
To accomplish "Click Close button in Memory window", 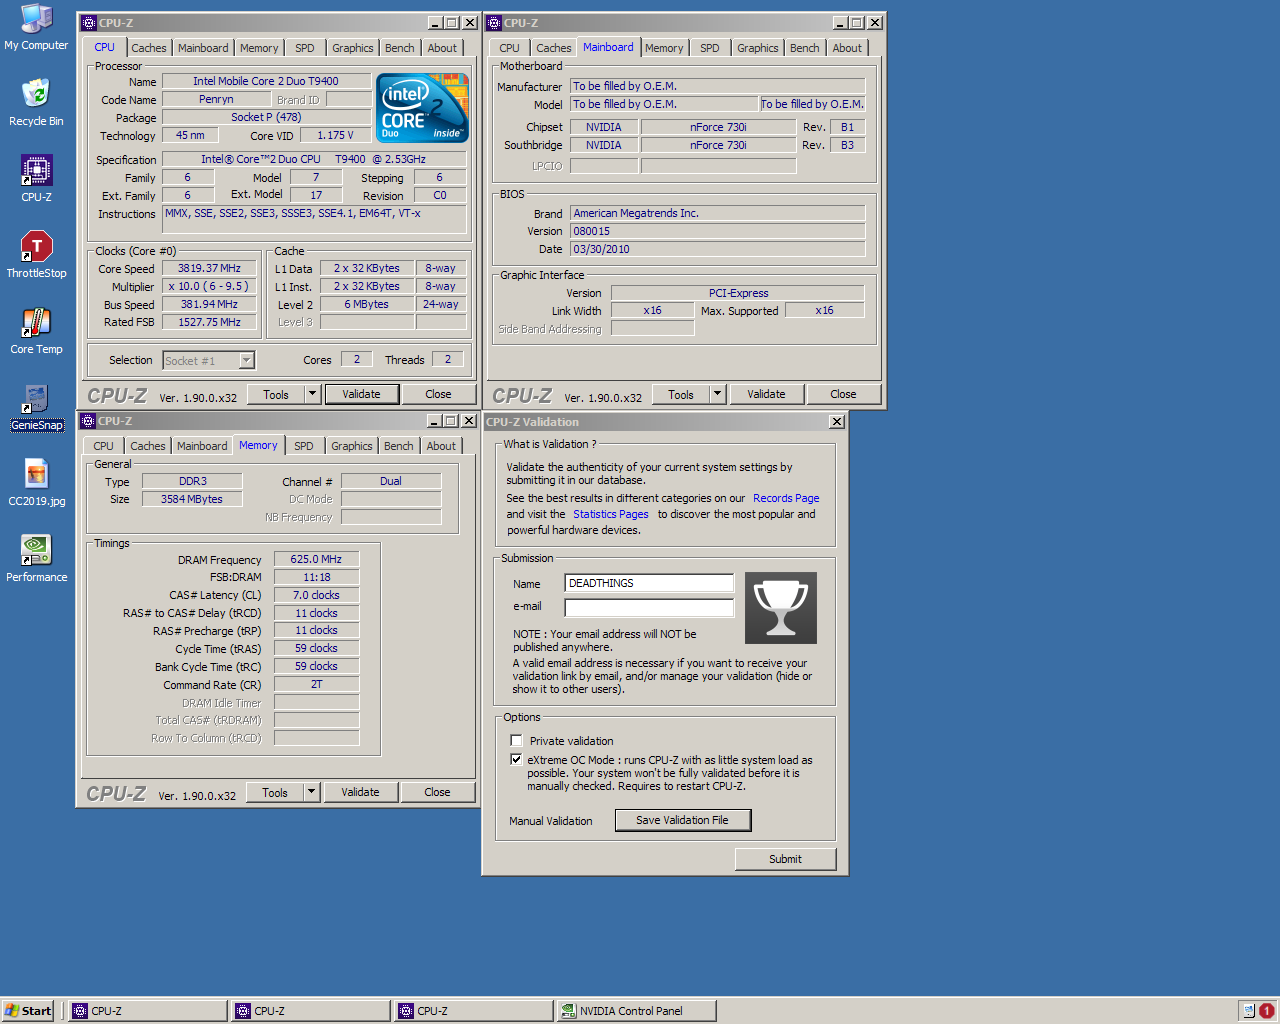I will [437, 792].
